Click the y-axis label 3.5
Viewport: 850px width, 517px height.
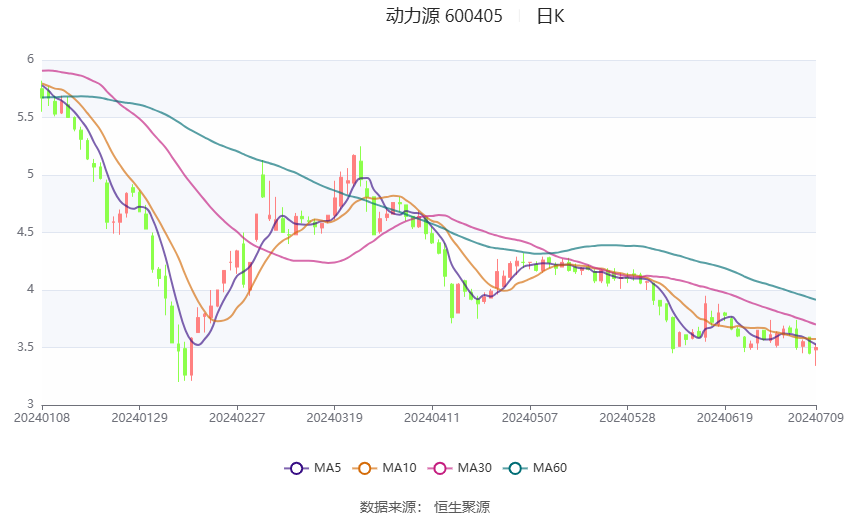pos(25,347)
